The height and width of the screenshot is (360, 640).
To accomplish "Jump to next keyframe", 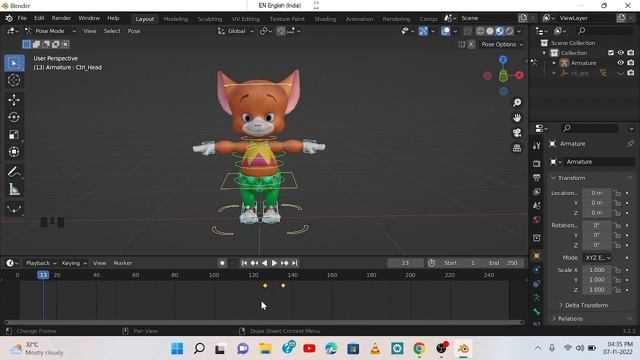I will [x=284, y=263].
